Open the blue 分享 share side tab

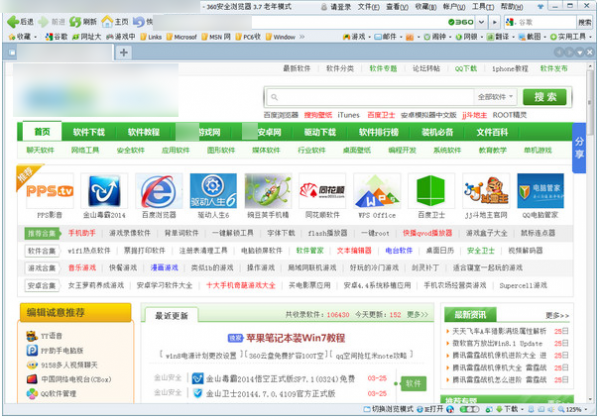579,148
